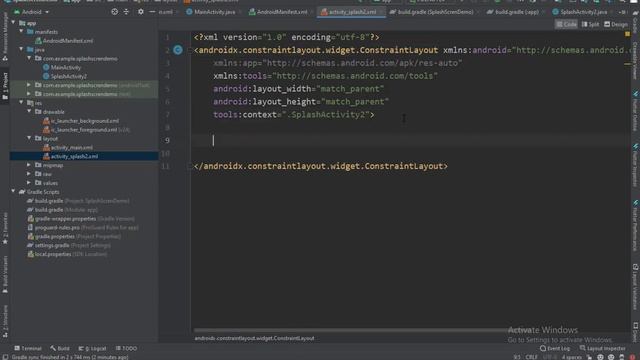
Task: Place cursor on blank line 9
Action: pos(410,140)
